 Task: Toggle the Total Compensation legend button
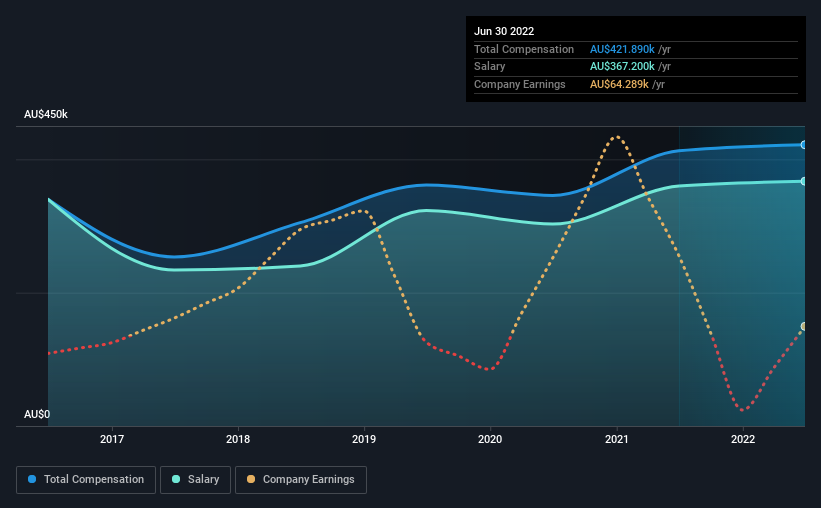click(x=86, y=480)
